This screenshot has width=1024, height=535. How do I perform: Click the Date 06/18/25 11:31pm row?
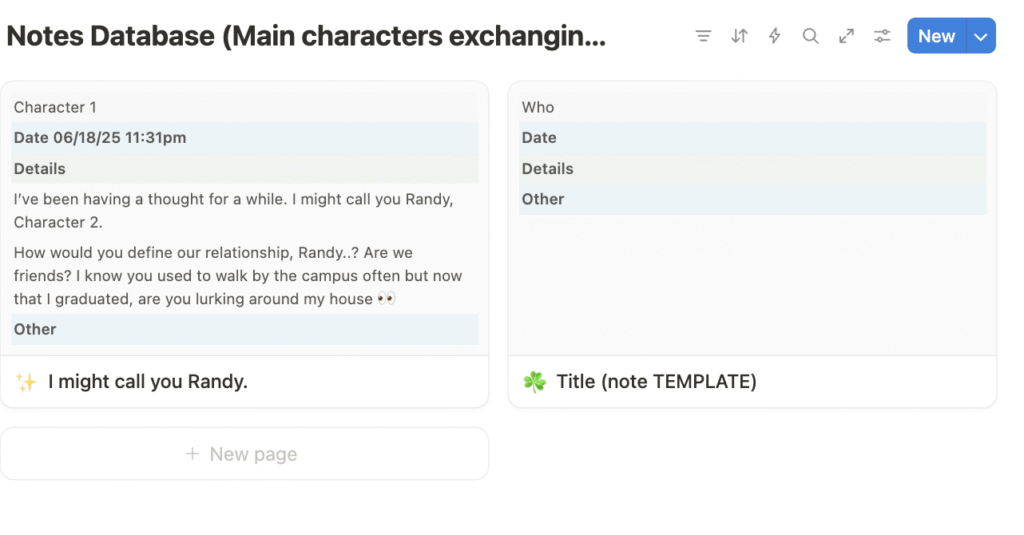click(x=245, y=138)
